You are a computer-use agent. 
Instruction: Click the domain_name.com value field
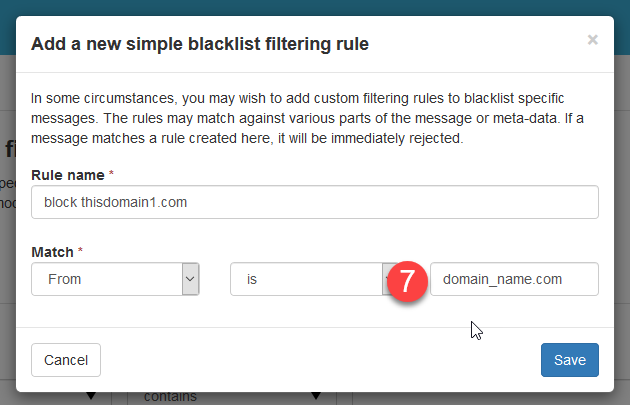514,279
